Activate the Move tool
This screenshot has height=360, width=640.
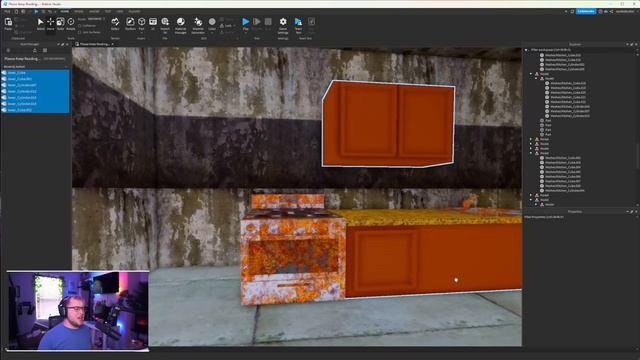point(51,24)
